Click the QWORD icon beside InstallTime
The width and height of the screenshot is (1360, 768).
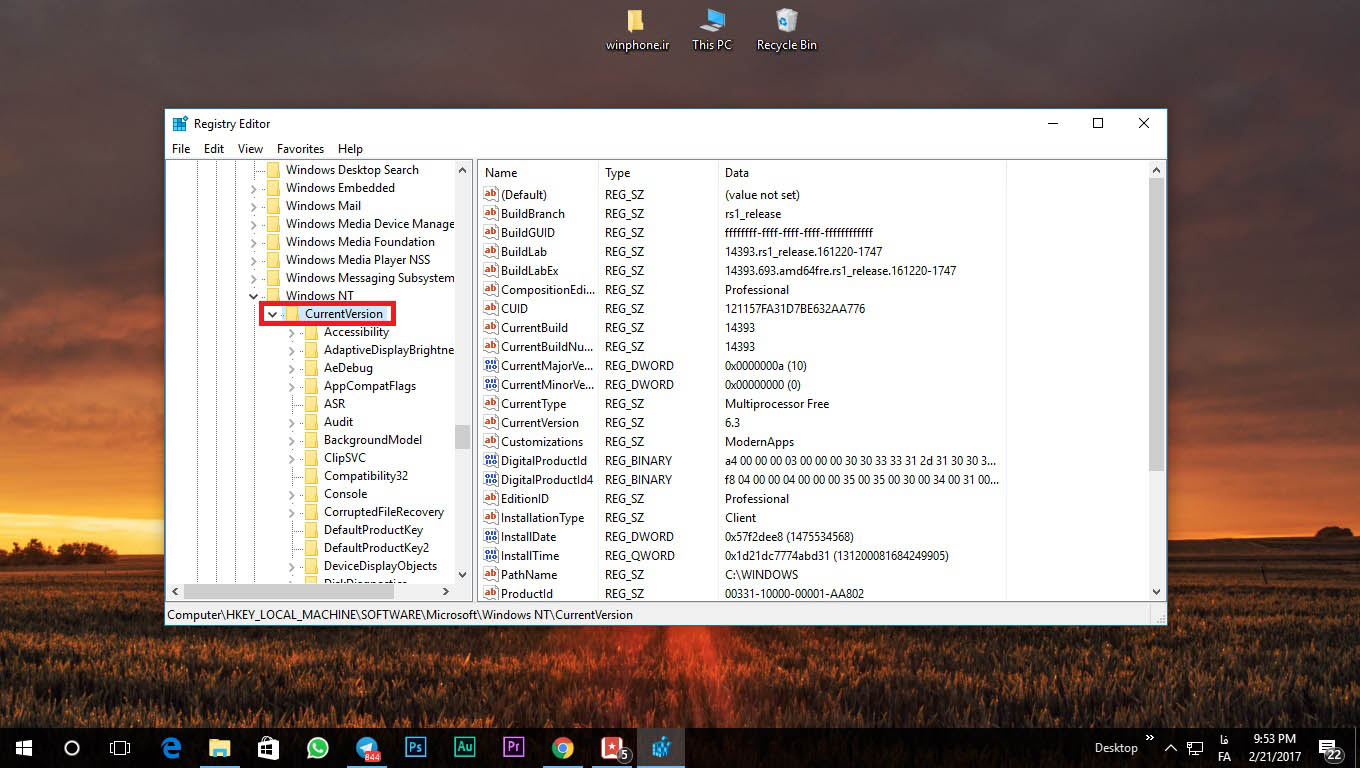click(x=490, y=555)
